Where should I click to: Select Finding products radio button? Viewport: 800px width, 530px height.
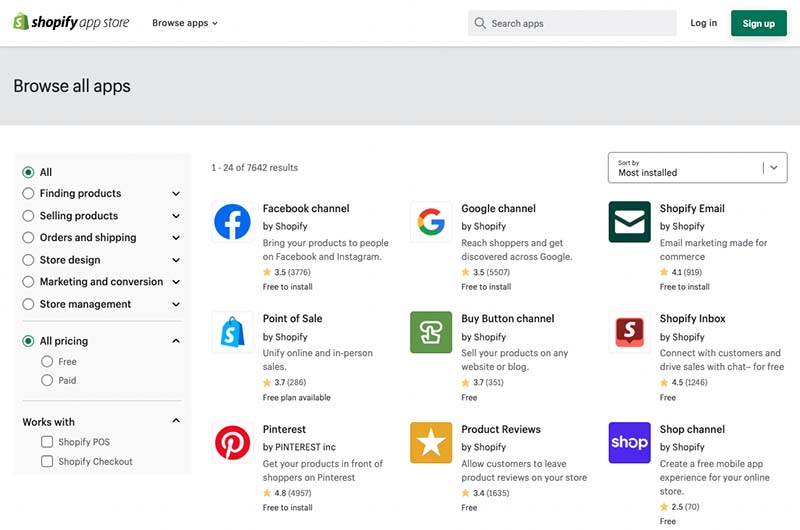(28, 193)
